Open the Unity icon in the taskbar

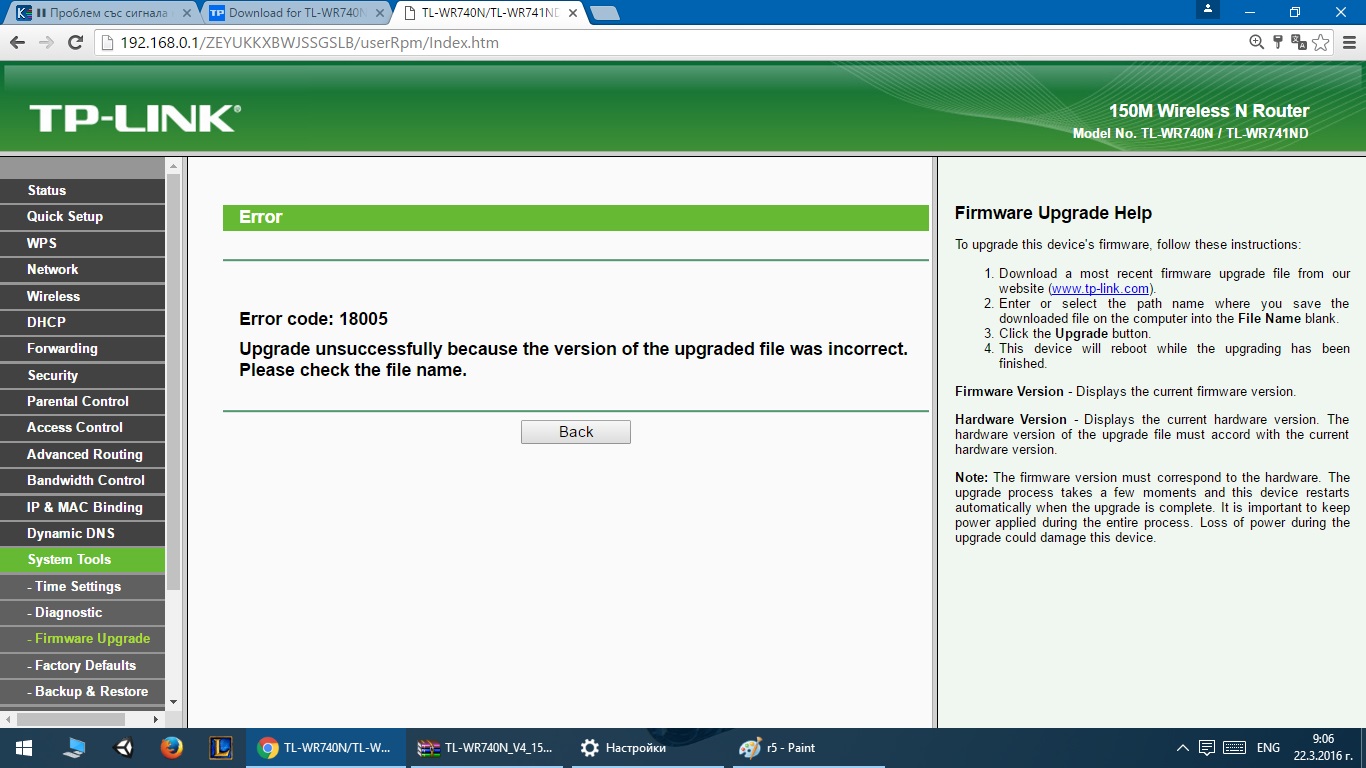coord(123,748)
